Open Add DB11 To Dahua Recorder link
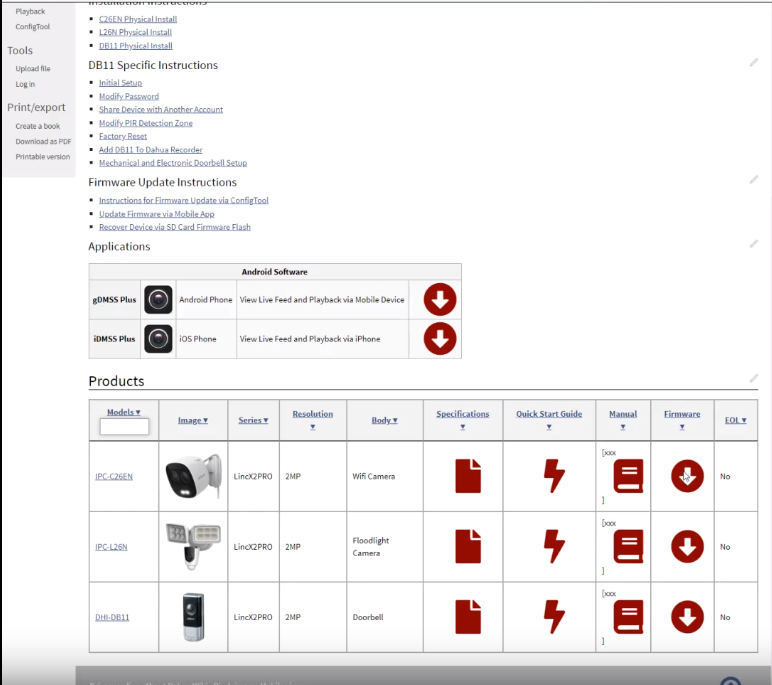The height and width of the screenshot is (685, 772). pos(151,150)
